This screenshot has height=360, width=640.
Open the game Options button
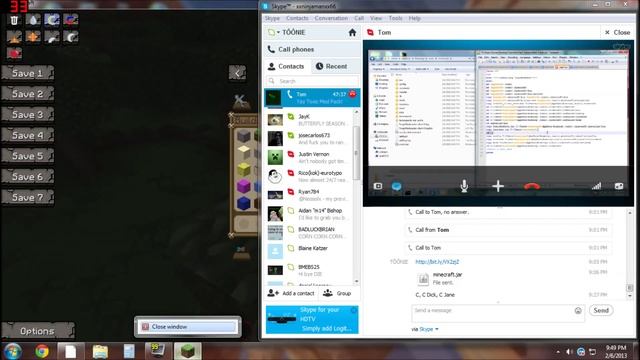tap(38, 331)
